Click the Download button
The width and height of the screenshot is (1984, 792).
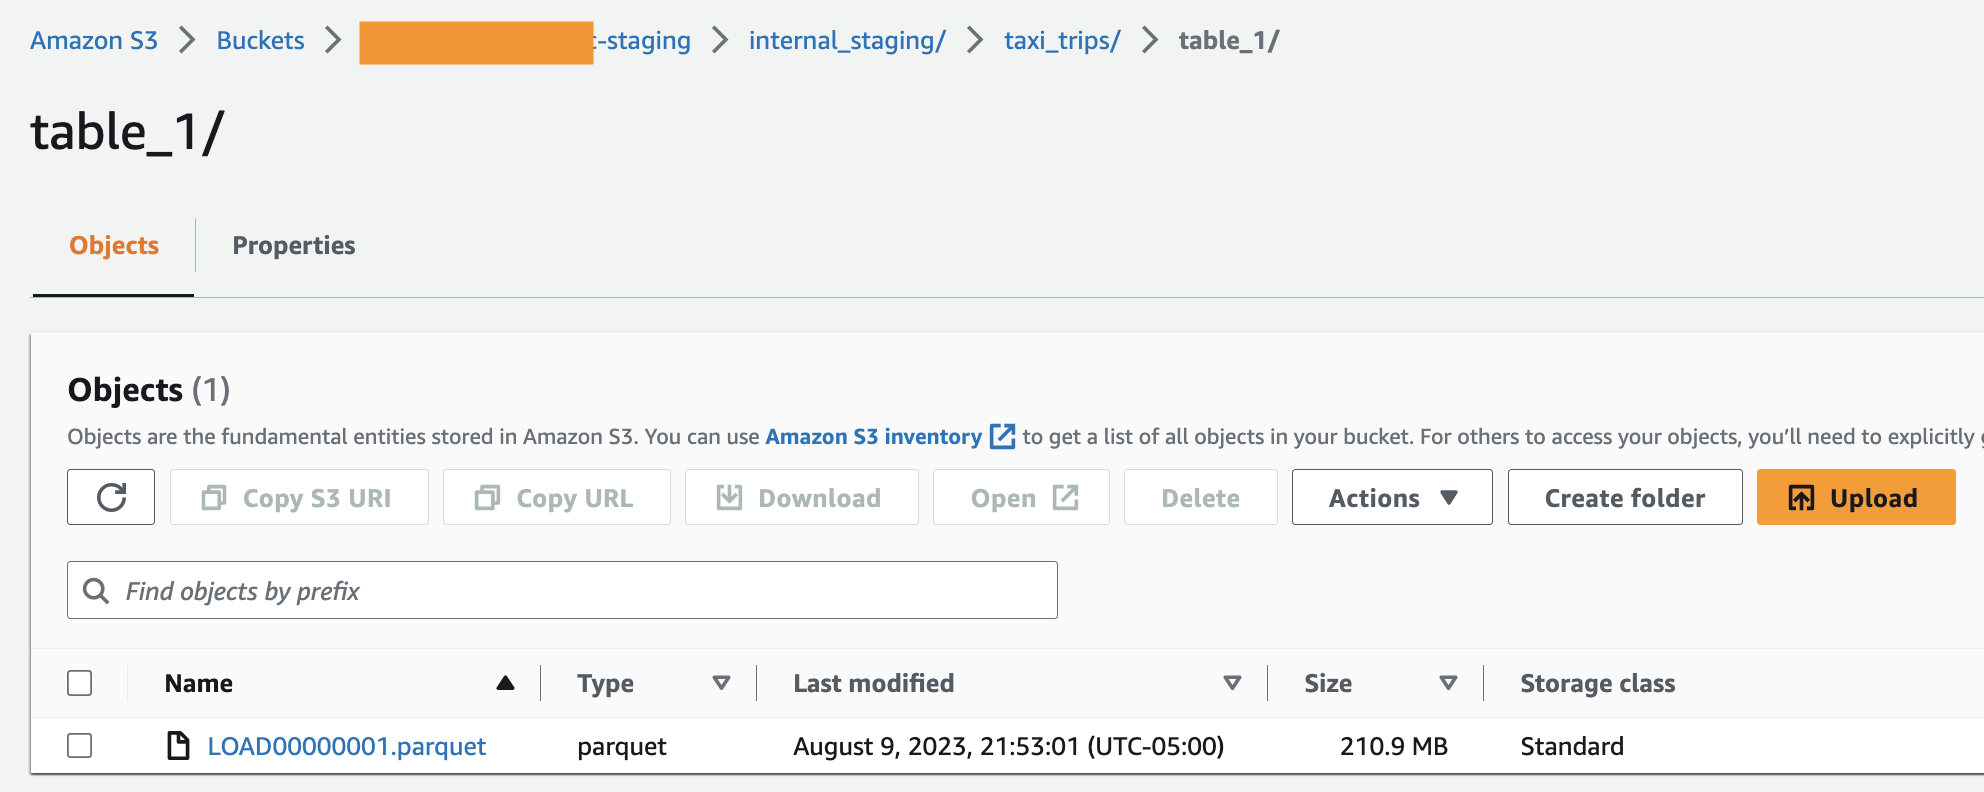pyautogui.click(x=801, y=497)
